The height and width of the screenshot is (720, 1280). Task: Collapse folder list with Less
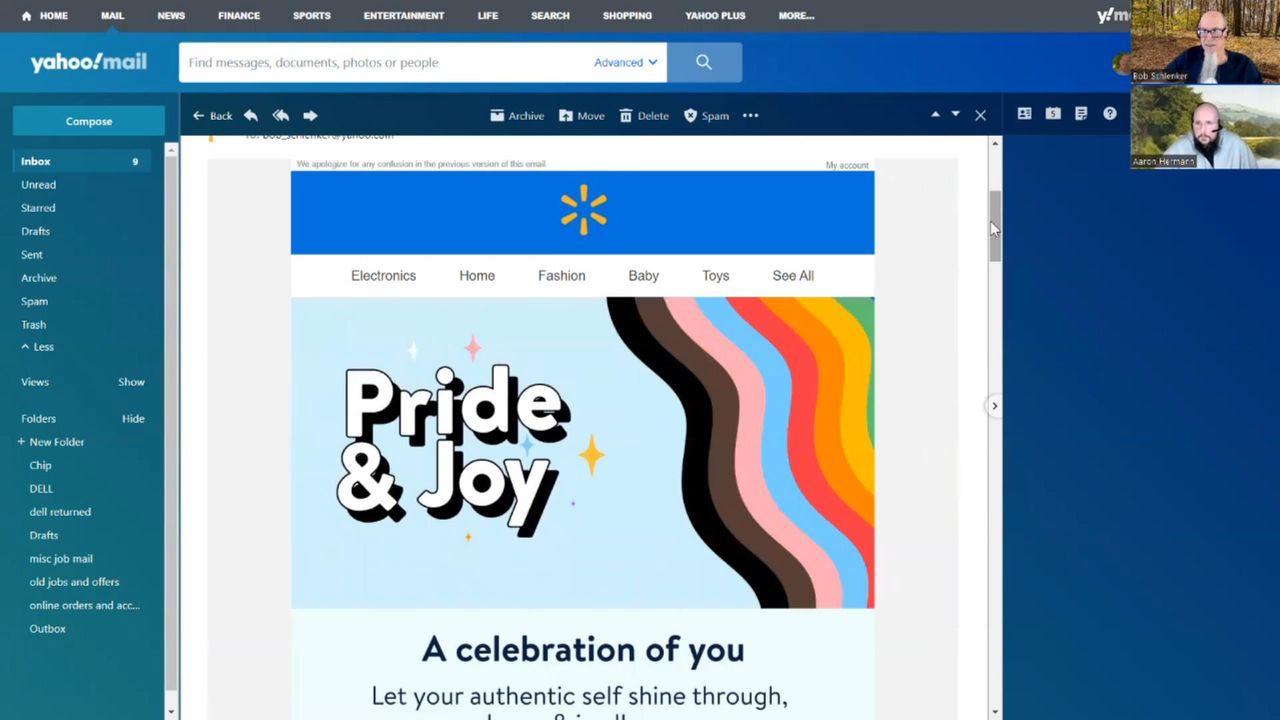coord(38,347)
